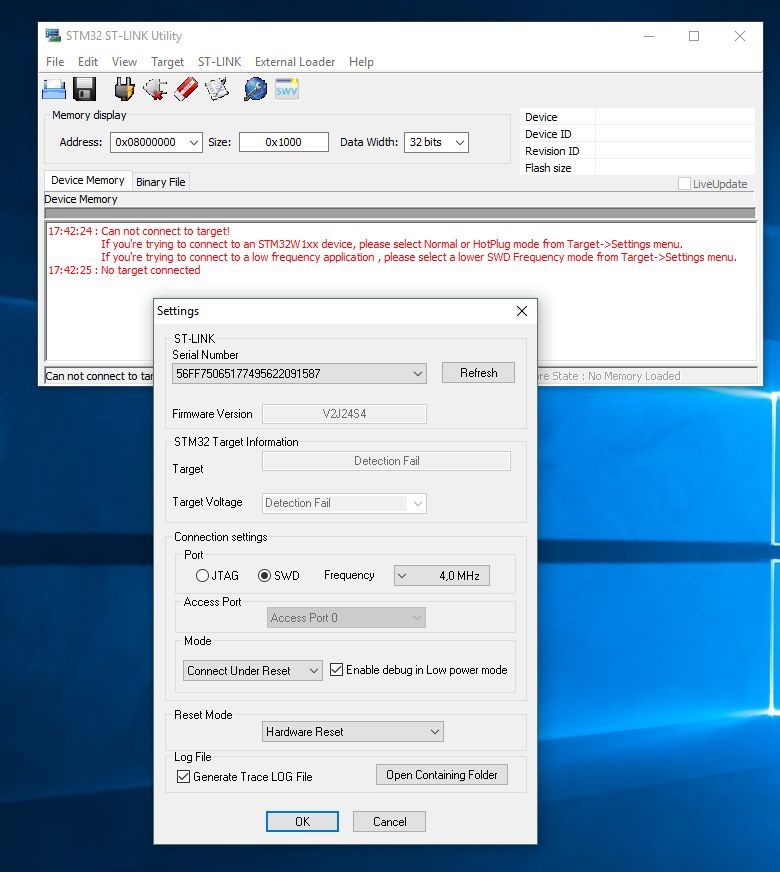The image size is (780, 872).
Task: Maximize the STM32 ST-LINK Utility window
Action: 694,36
